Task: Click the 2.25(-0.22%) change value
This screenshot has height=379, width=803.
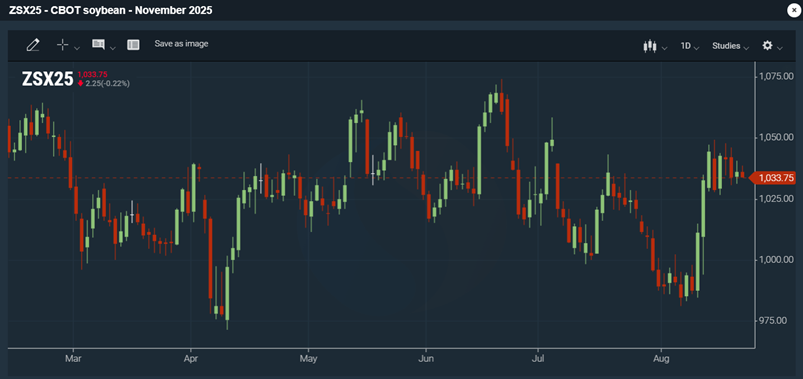Action: tap(107, 83)
